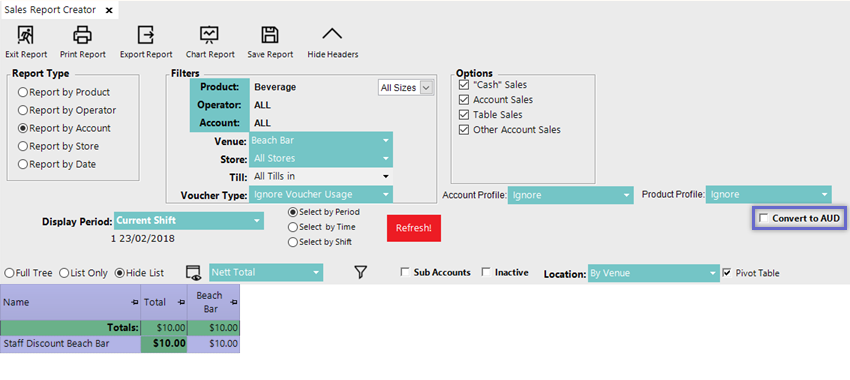Click the Hide Headers chevron icon
This screenshot has width=850, height=380.
point(332,34)
